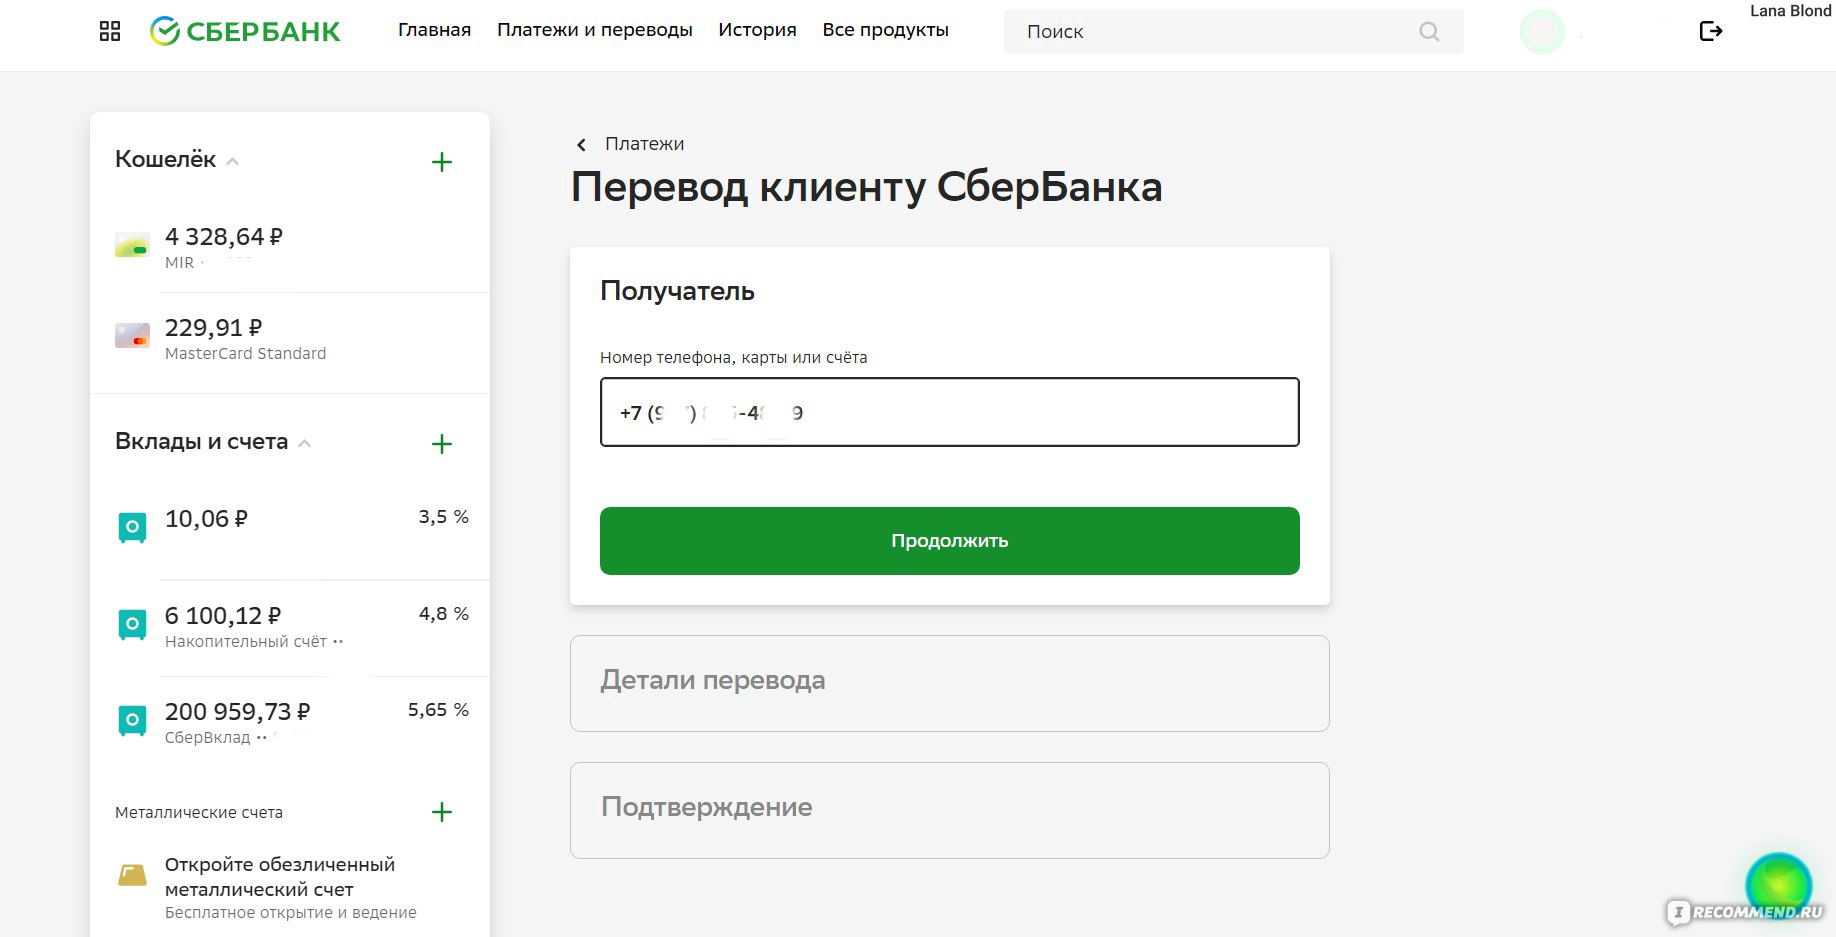Image resolution: width=1836 pixels, height=937 pixels.
Task: Expand the Детали перевода section
Action: tap(949, 683)
